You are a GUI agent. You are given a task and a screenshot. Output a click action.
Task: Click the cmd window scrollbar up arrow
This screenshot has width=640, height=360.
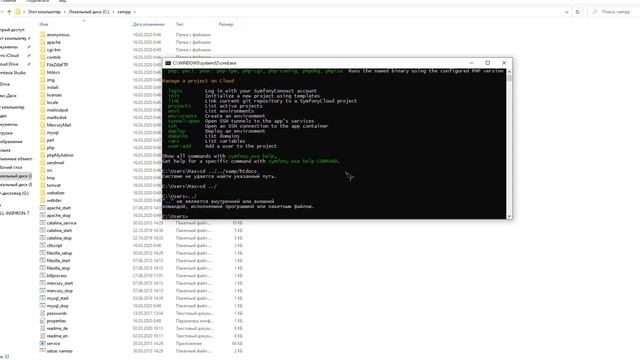[x=509, y=72]
